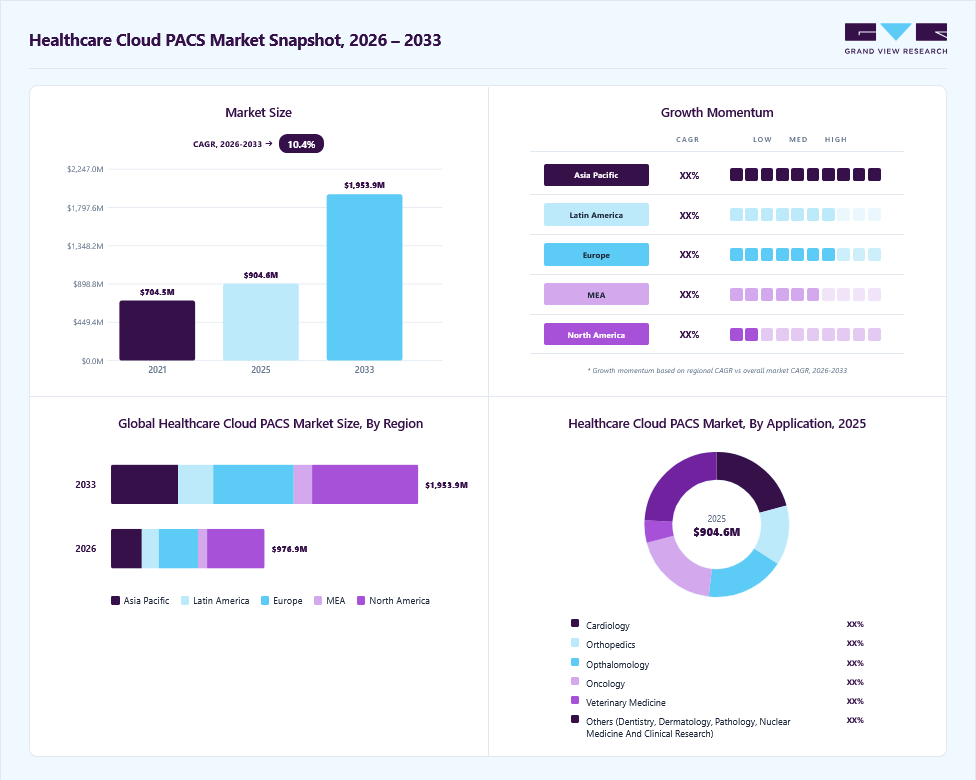Screen dimensions: 976x780
Task: Click the MEA legend swatch under the region chart
Action: 318,601
